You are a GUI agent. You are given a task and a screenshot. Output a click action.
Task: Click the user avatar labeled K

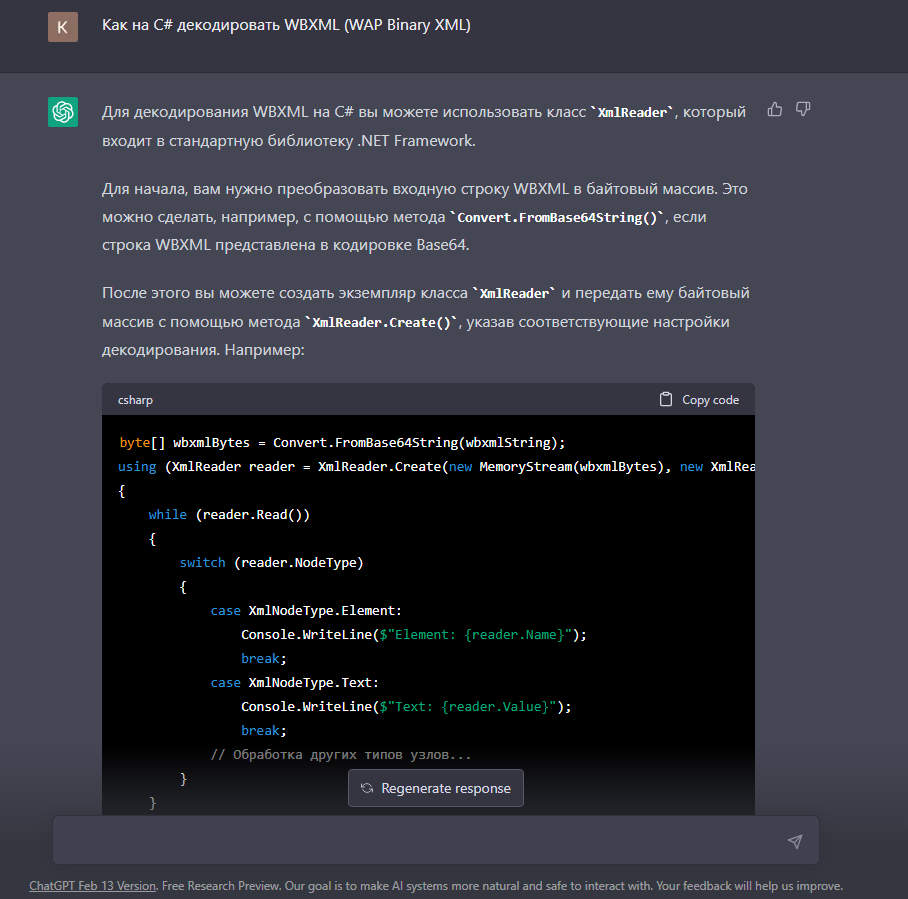pos(63,27)
